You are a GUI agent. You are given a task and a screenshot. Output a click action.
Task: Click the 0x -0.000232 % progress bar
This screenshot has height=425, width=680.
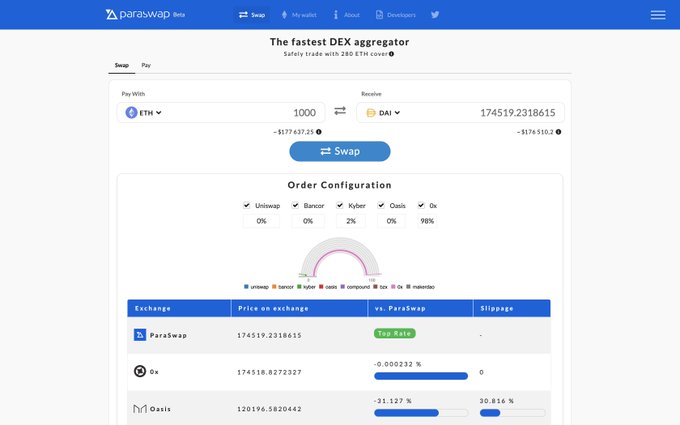[421, 376]
